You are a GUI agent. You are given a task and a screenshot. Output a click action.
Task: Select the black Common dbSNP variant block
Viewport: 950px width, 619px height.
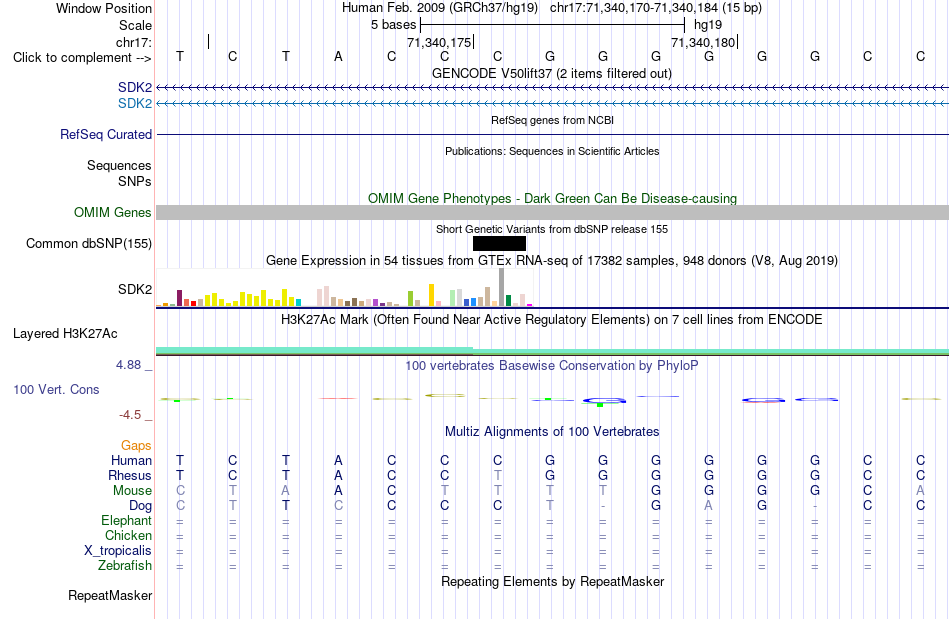(x=499, y=243)
